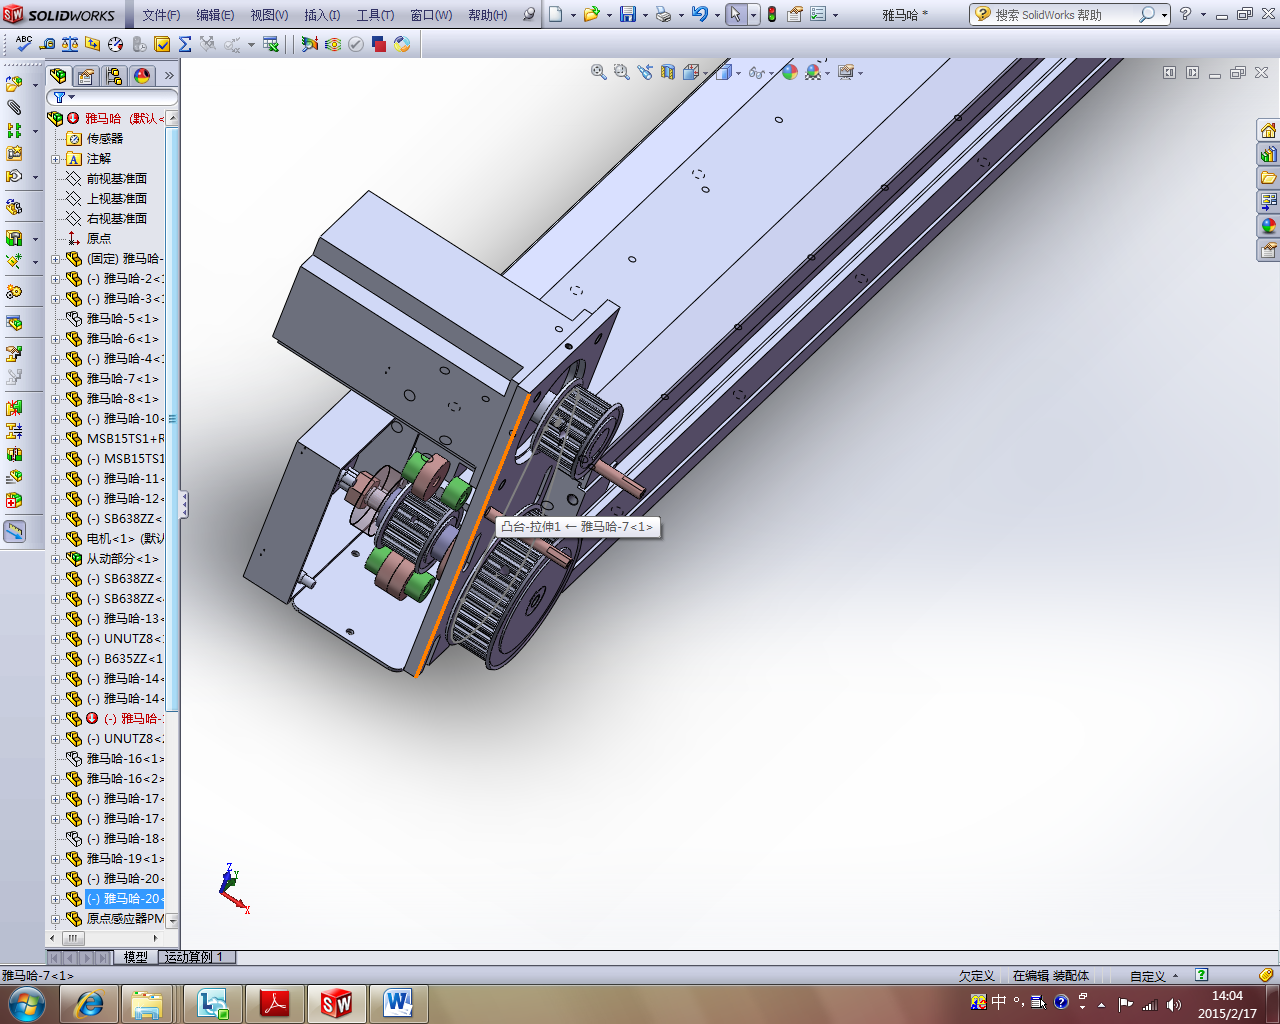The image size is (1280, 1024).
Task: Click the Save icon
Action: tap(628, 14)
